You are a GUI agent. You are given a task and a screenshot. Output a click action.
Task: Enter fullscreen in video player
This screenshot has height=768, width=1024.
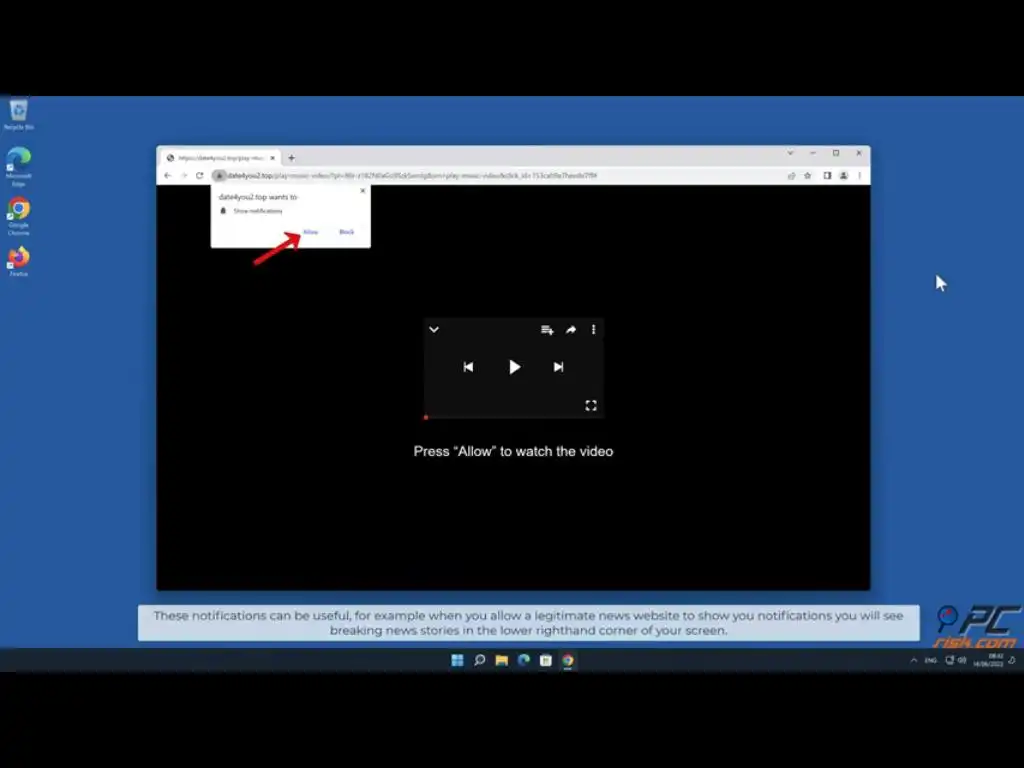pyautogui.click(x=591, y=406)
